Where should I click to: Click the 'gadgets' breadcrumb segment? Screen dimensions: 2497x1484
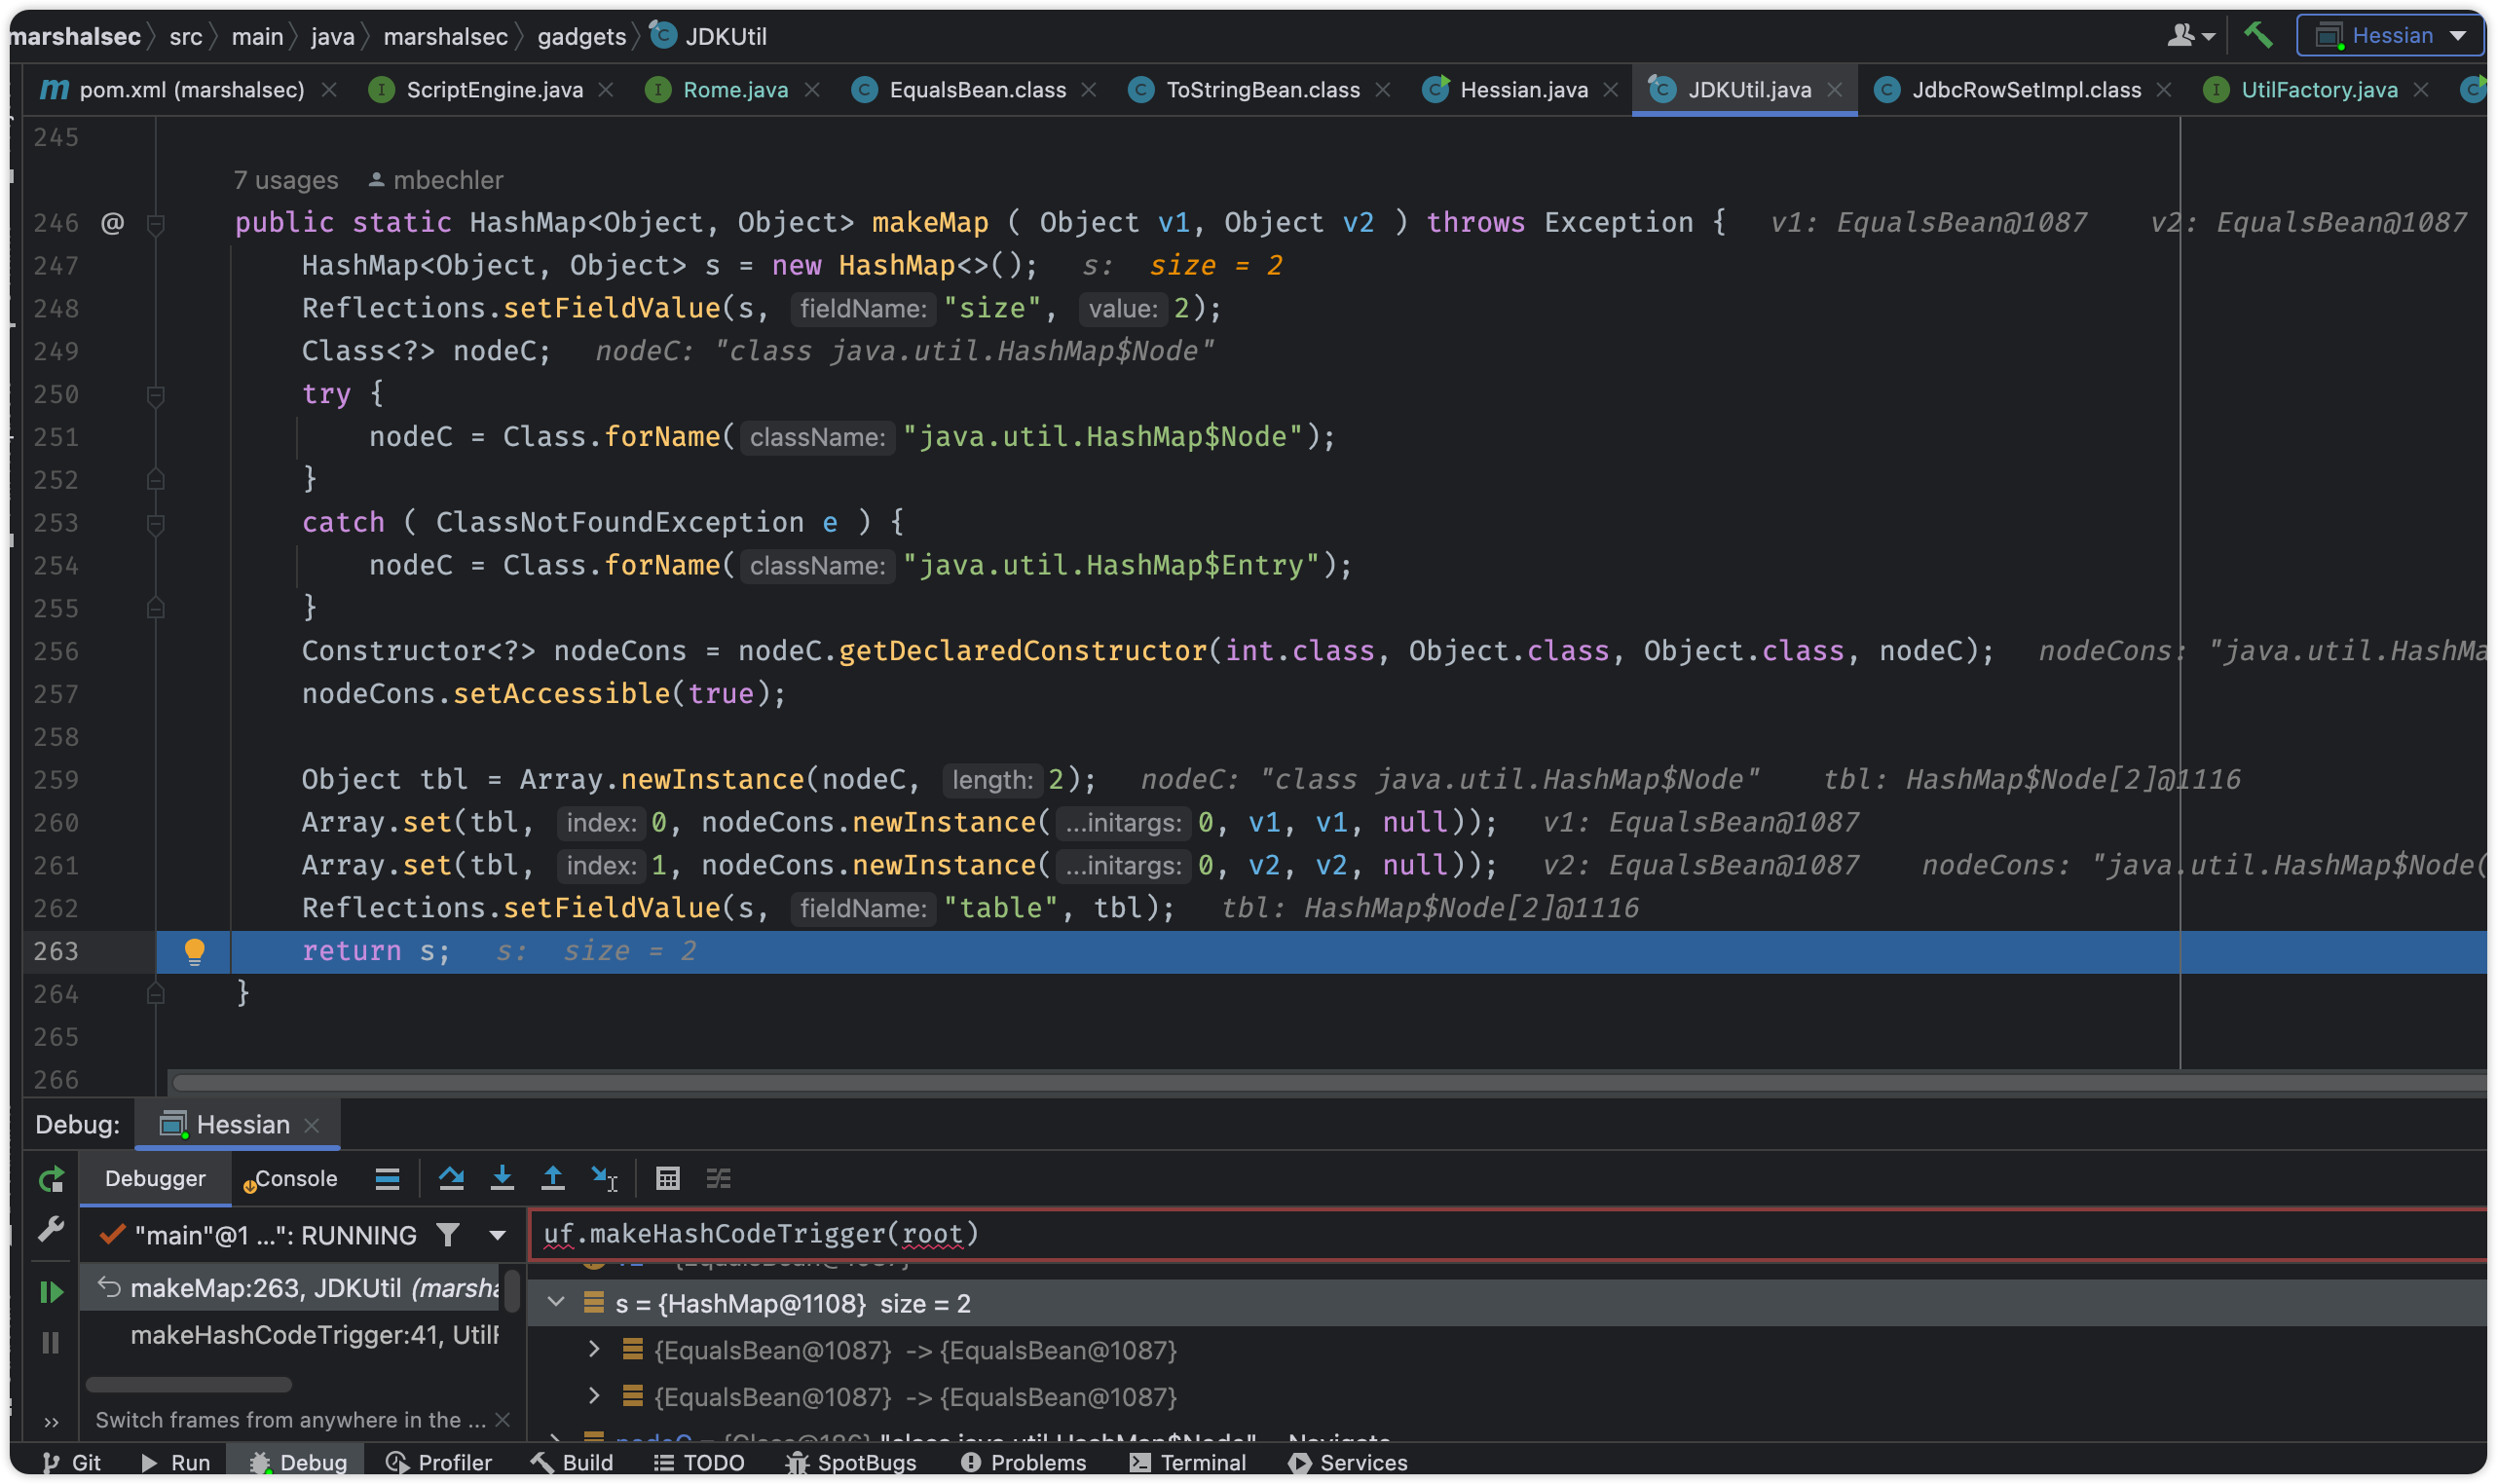coord(581,36)
